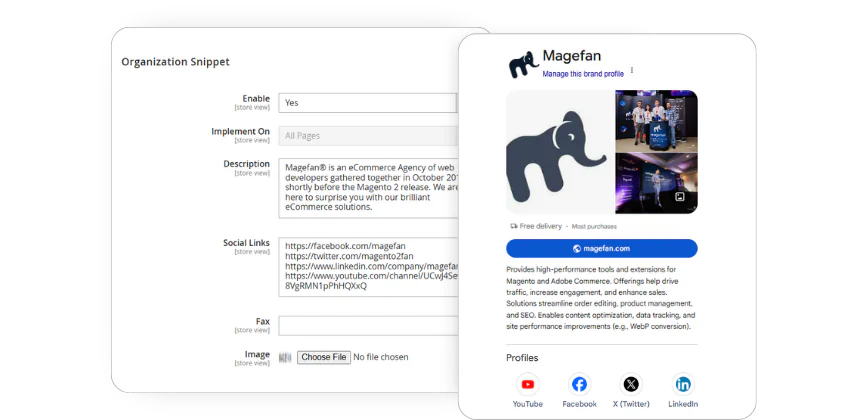Click the X (Twitter) profile icon
Viewport: 850px width, 420px height.
coord(631,385)
